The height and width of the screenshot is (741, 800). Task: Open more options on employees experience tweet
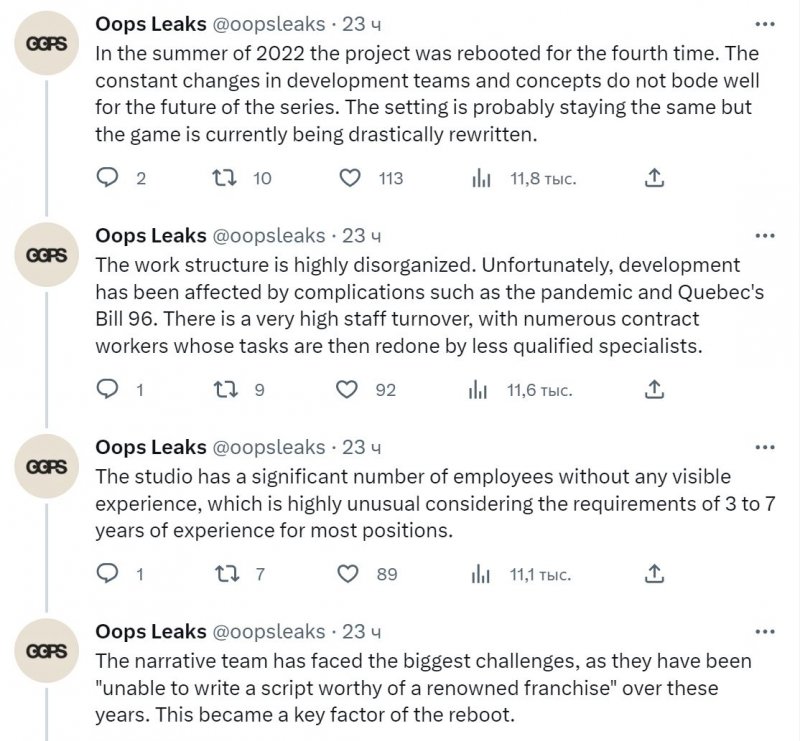[765, 447]
